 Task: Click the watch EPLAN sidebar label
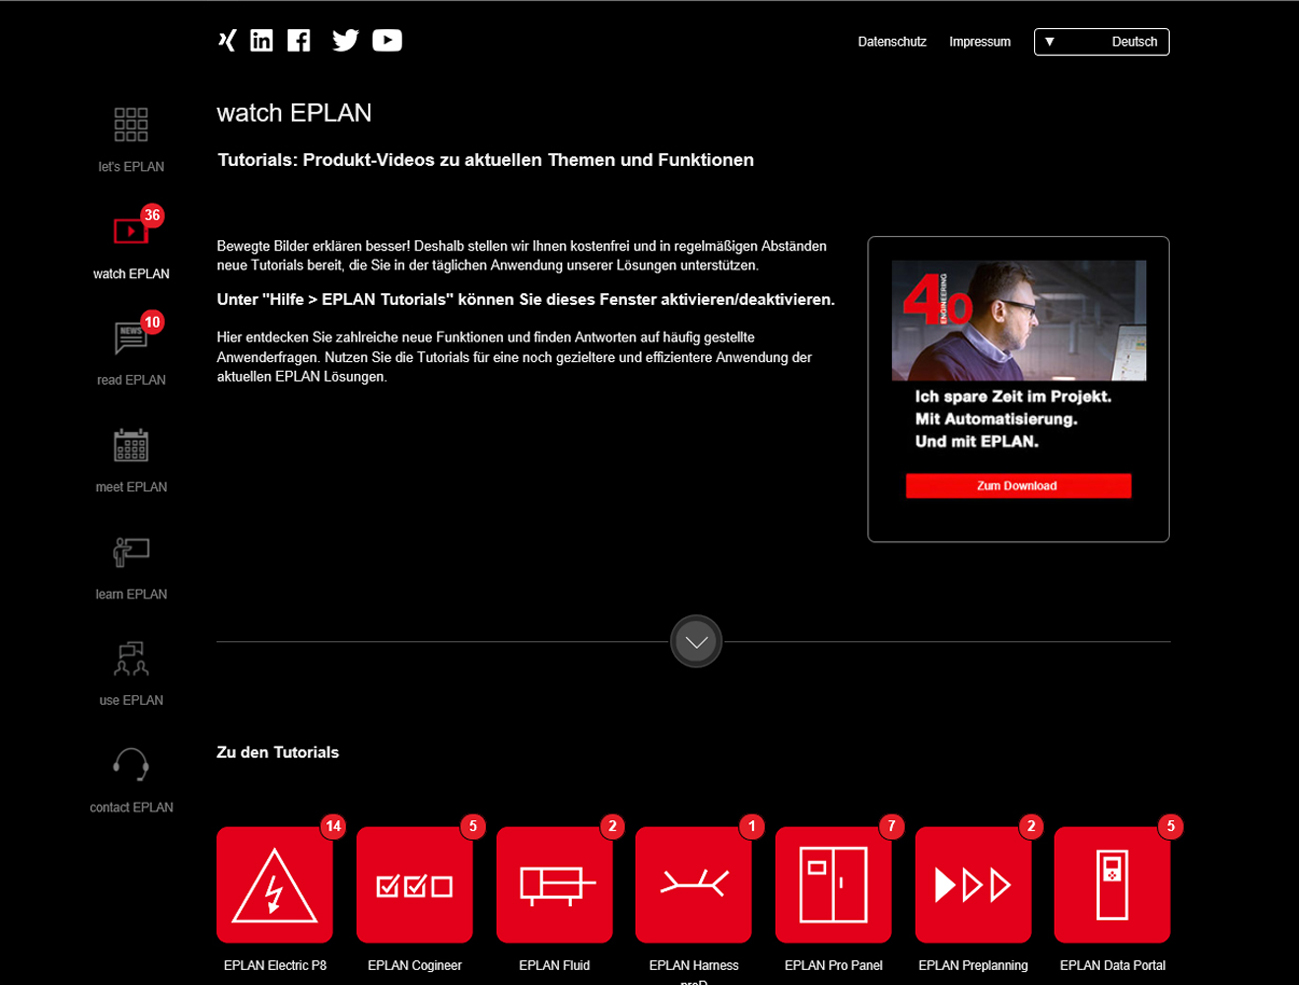[x=131, y=274]
